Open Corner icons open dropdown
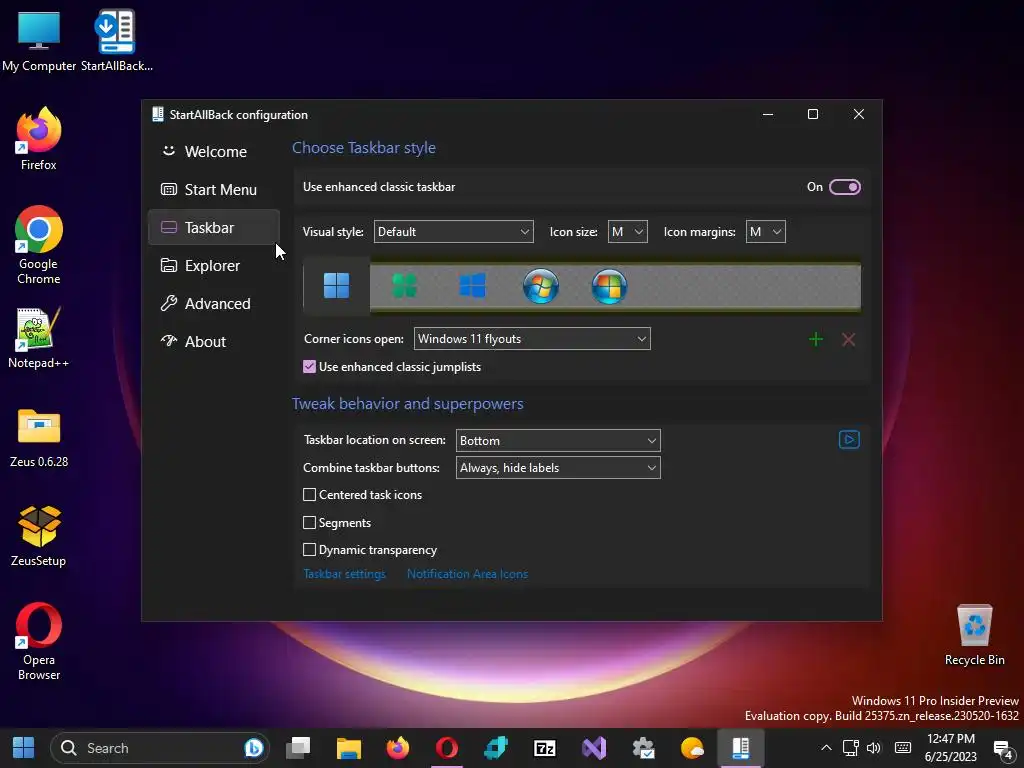Screen dimensions: 1024x768 coord(532,339)
